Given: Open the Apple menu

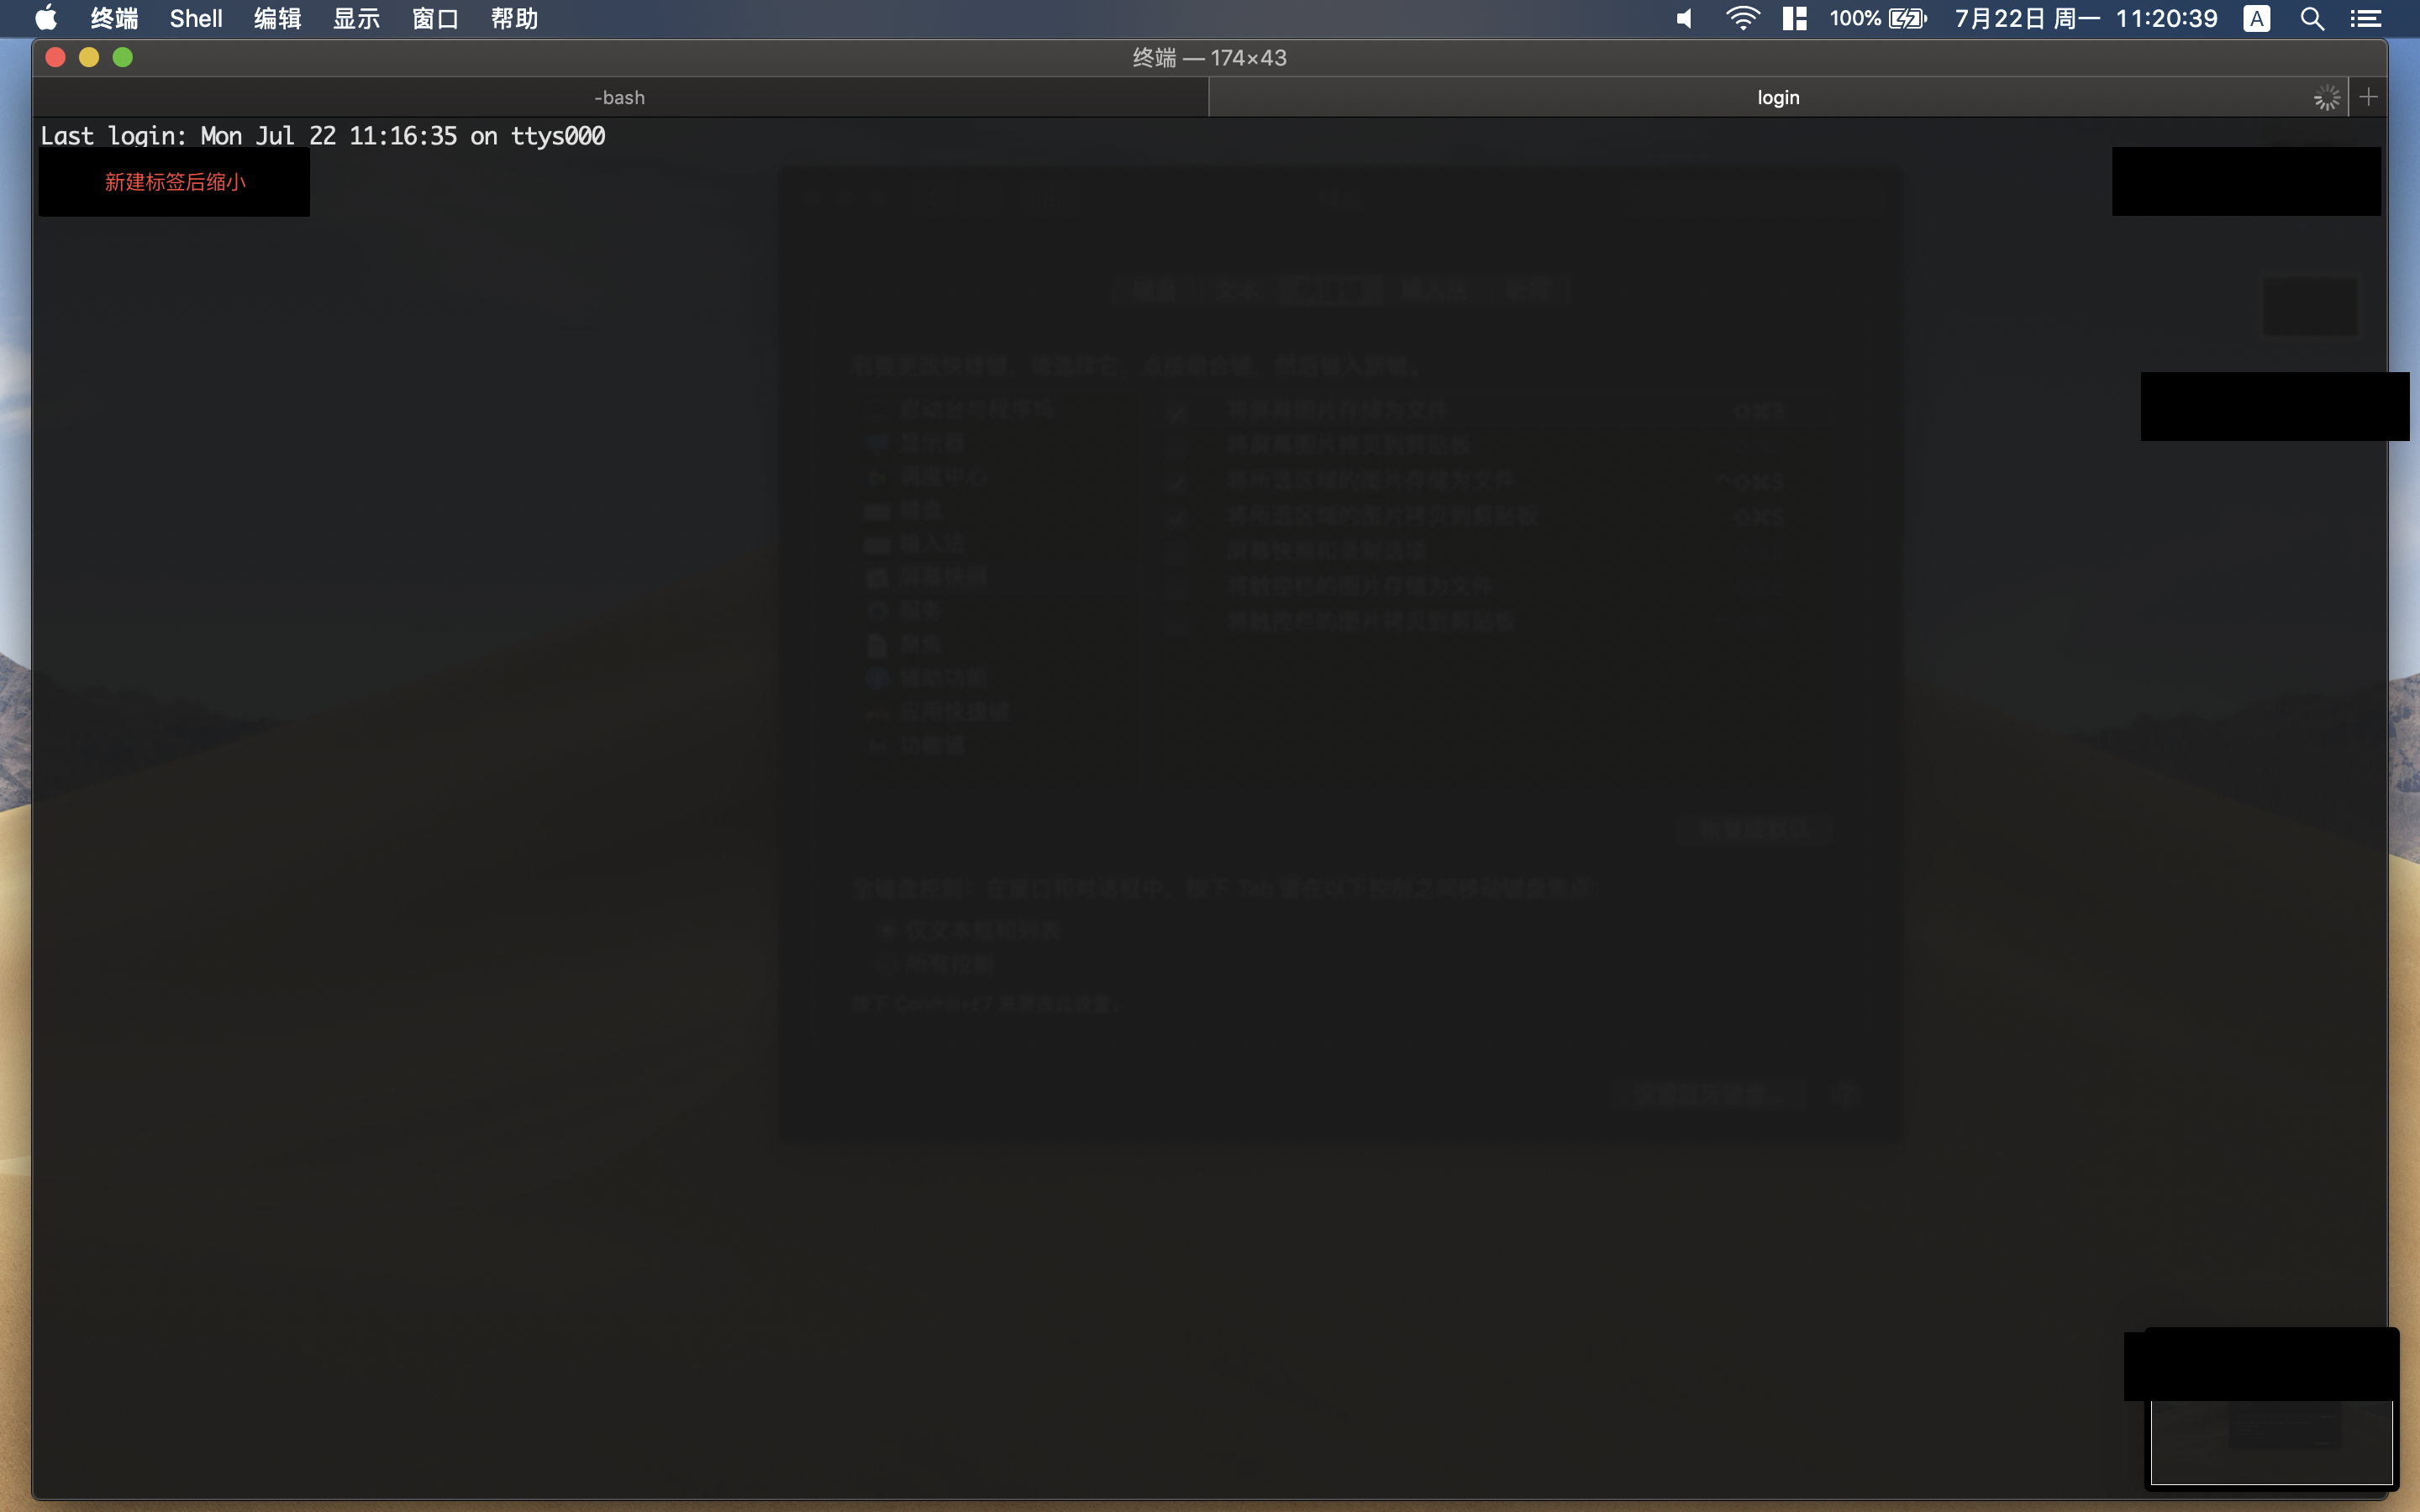Looking at the screenshot, I should click(x=46, y=18).
